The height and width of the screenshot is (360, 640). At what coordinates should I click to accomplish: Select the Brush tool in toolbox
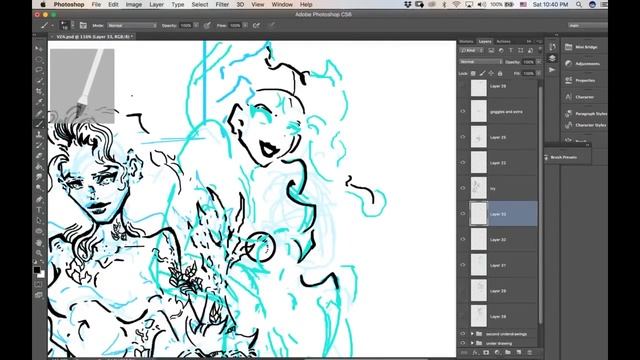[x=39, y=124]
